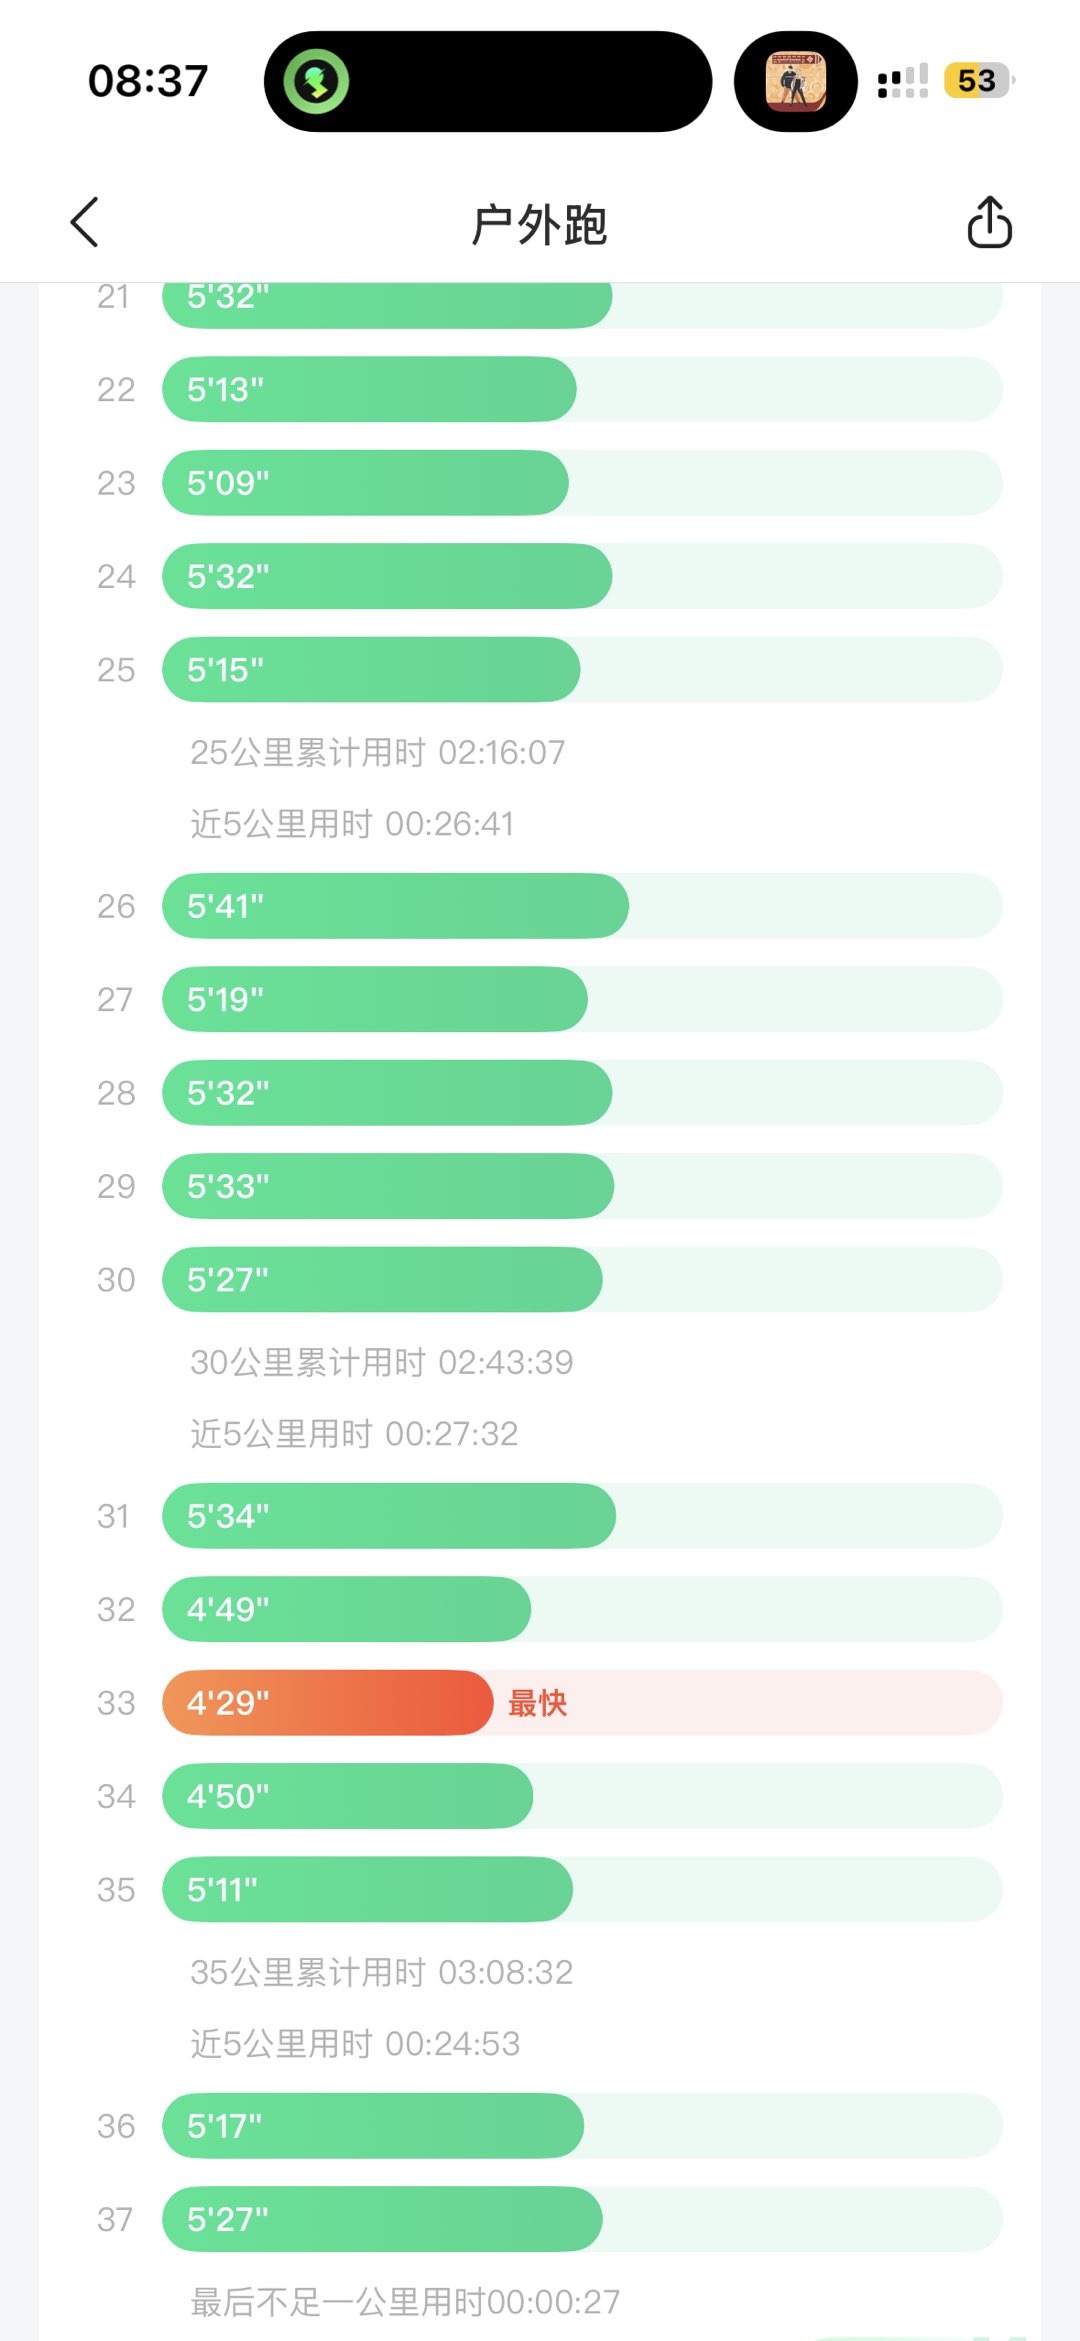This screenshot has height=2341, width=1080.
Task: Tap the back arrow icon
Action: tap(85, 222)
